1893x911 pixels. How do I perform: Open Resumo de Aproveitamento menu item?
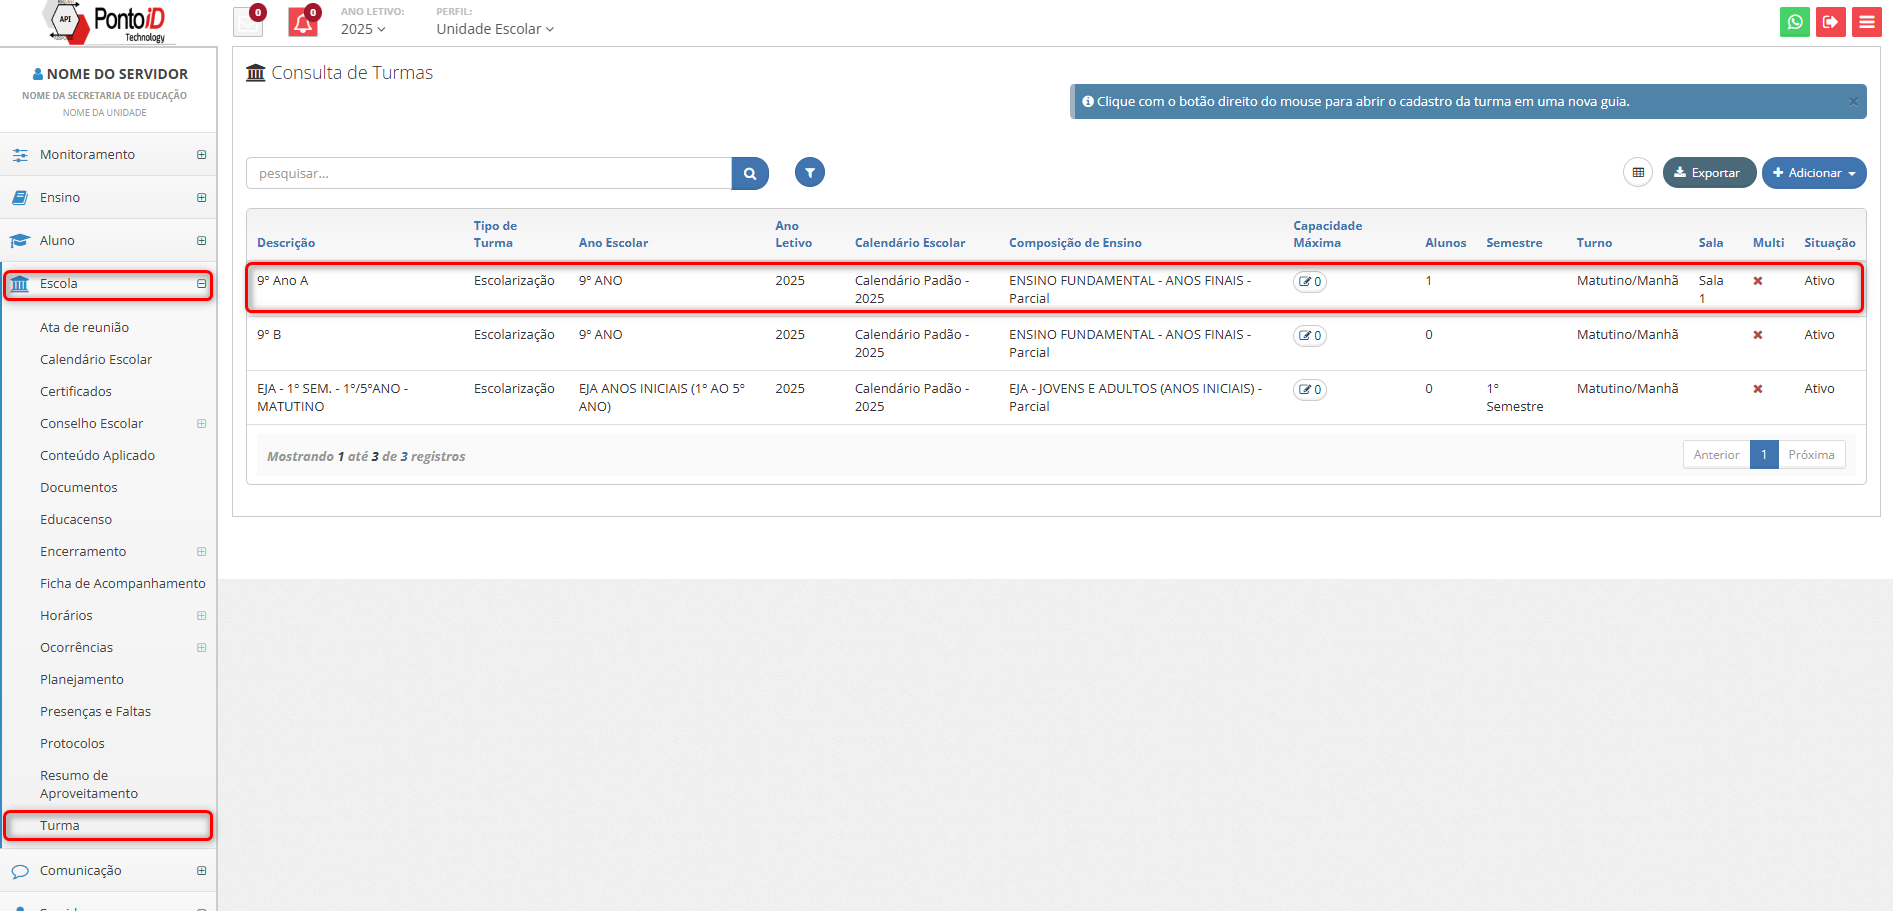pyautogui.click(x=89, y=785)
